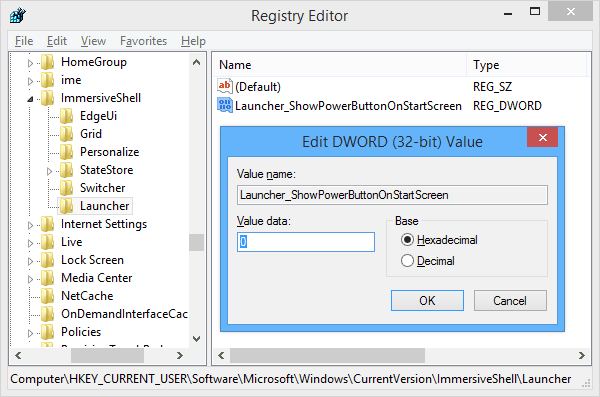Expand the HomeGroup tree node
600x397 pixels.
30,63
